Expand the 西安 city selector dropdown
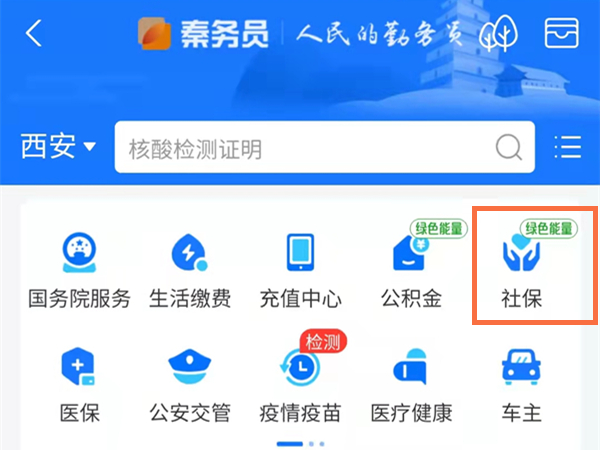The image size is (600, 450). [x=58, y=147]
